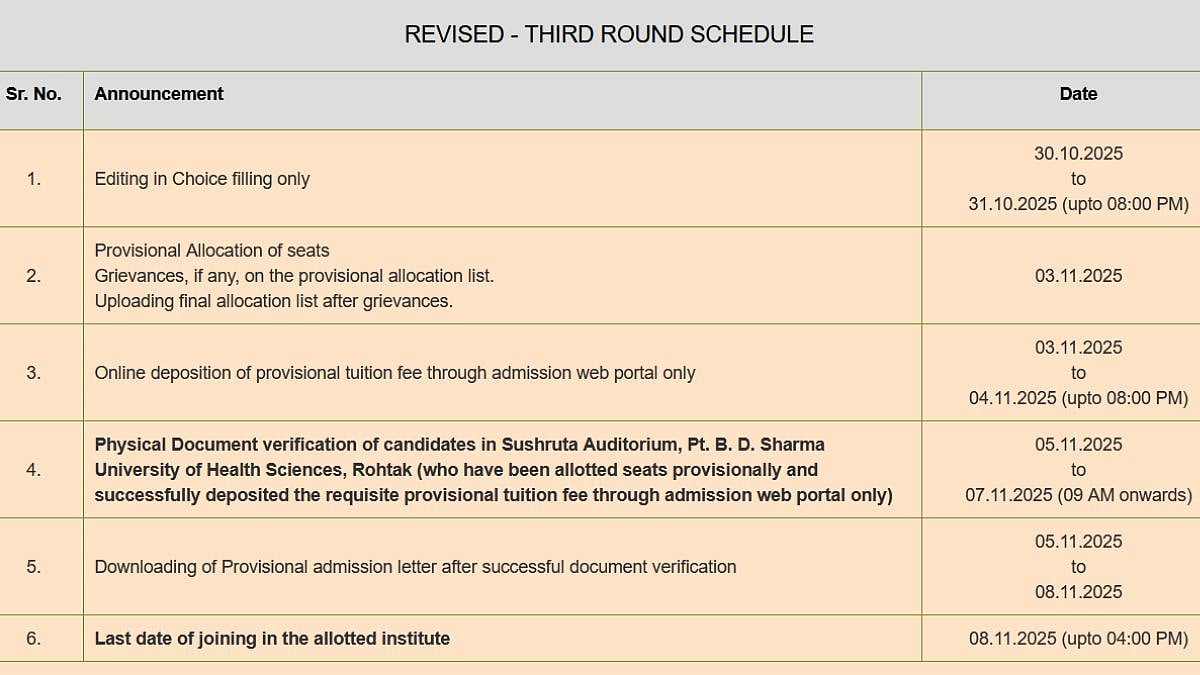Click the Revised - Third Round Schedule title
The height and width of the screenshot is (675, 1200).
(x=608, y=34)
